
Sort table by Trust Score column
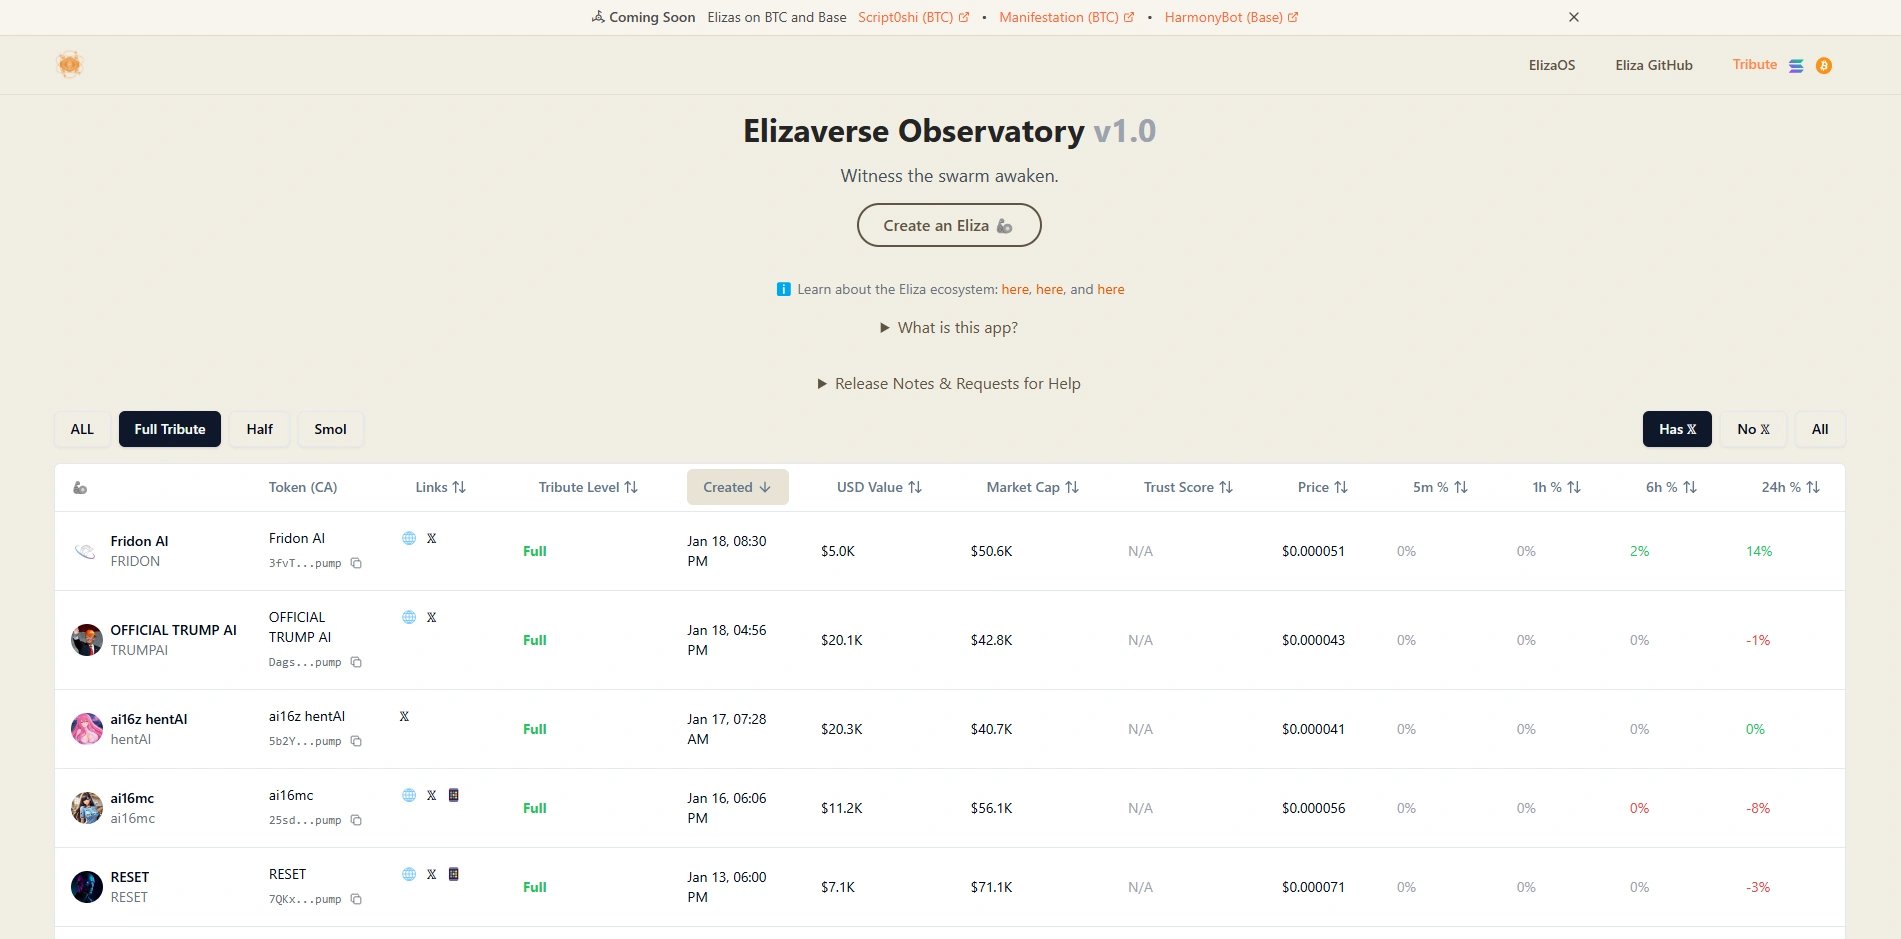coord(1188,488)
